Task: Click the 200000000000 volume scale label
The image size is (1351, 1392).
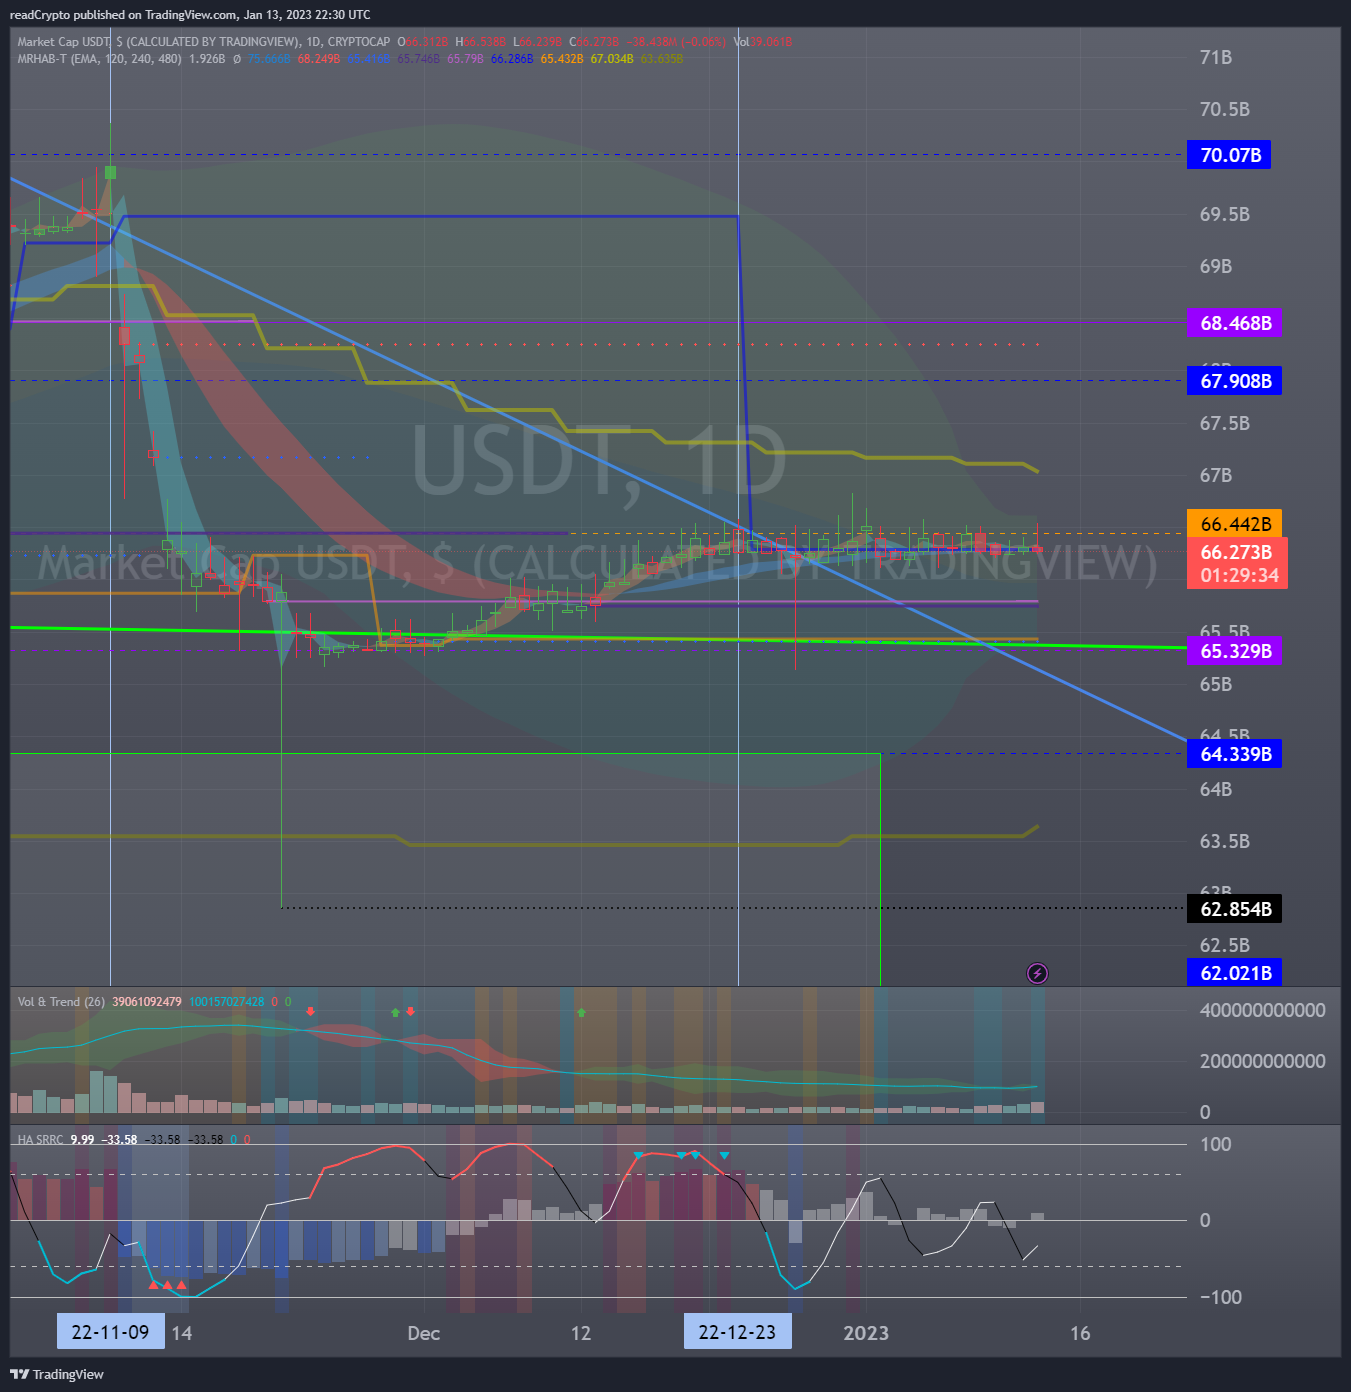Action: [1263, 1061]
